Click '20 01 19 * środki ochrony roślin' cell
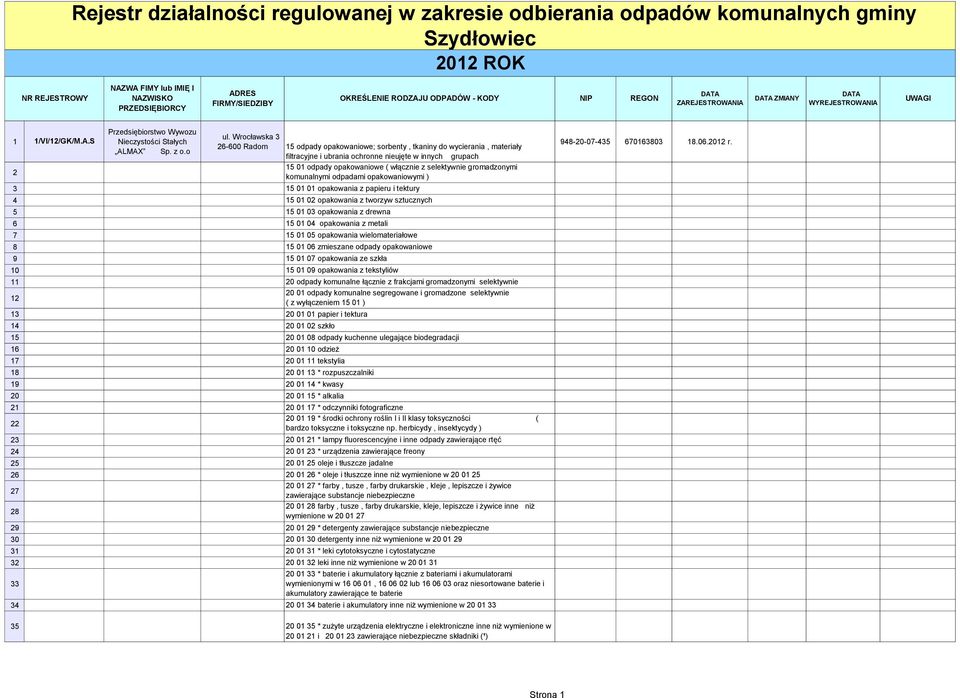The image size is (960, 698). pyautogui.click(x=419, y=423)
